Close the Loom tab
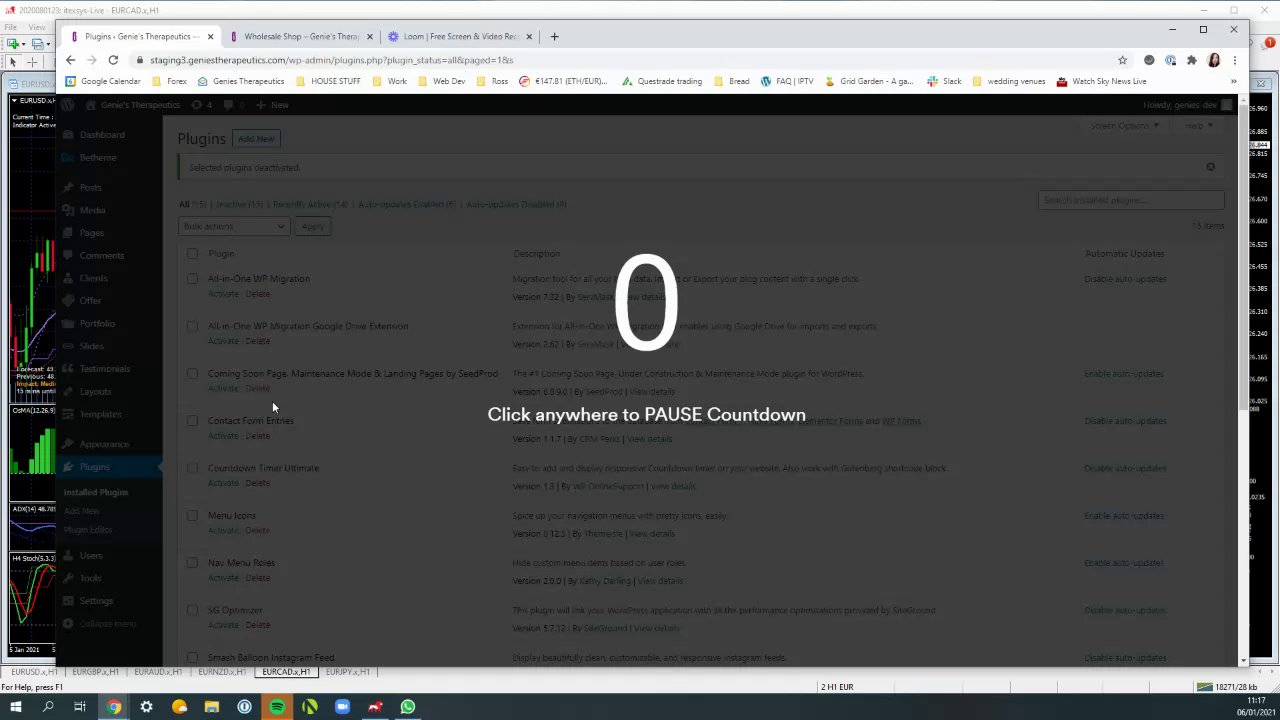 click(529, 36)
